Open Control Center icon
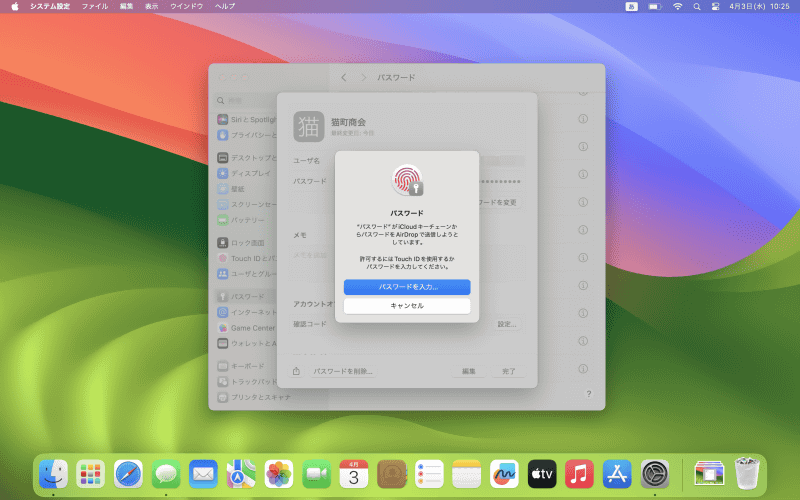Viewport: 800px width, 500px height. pyautogui.click(x=715, y=6)
